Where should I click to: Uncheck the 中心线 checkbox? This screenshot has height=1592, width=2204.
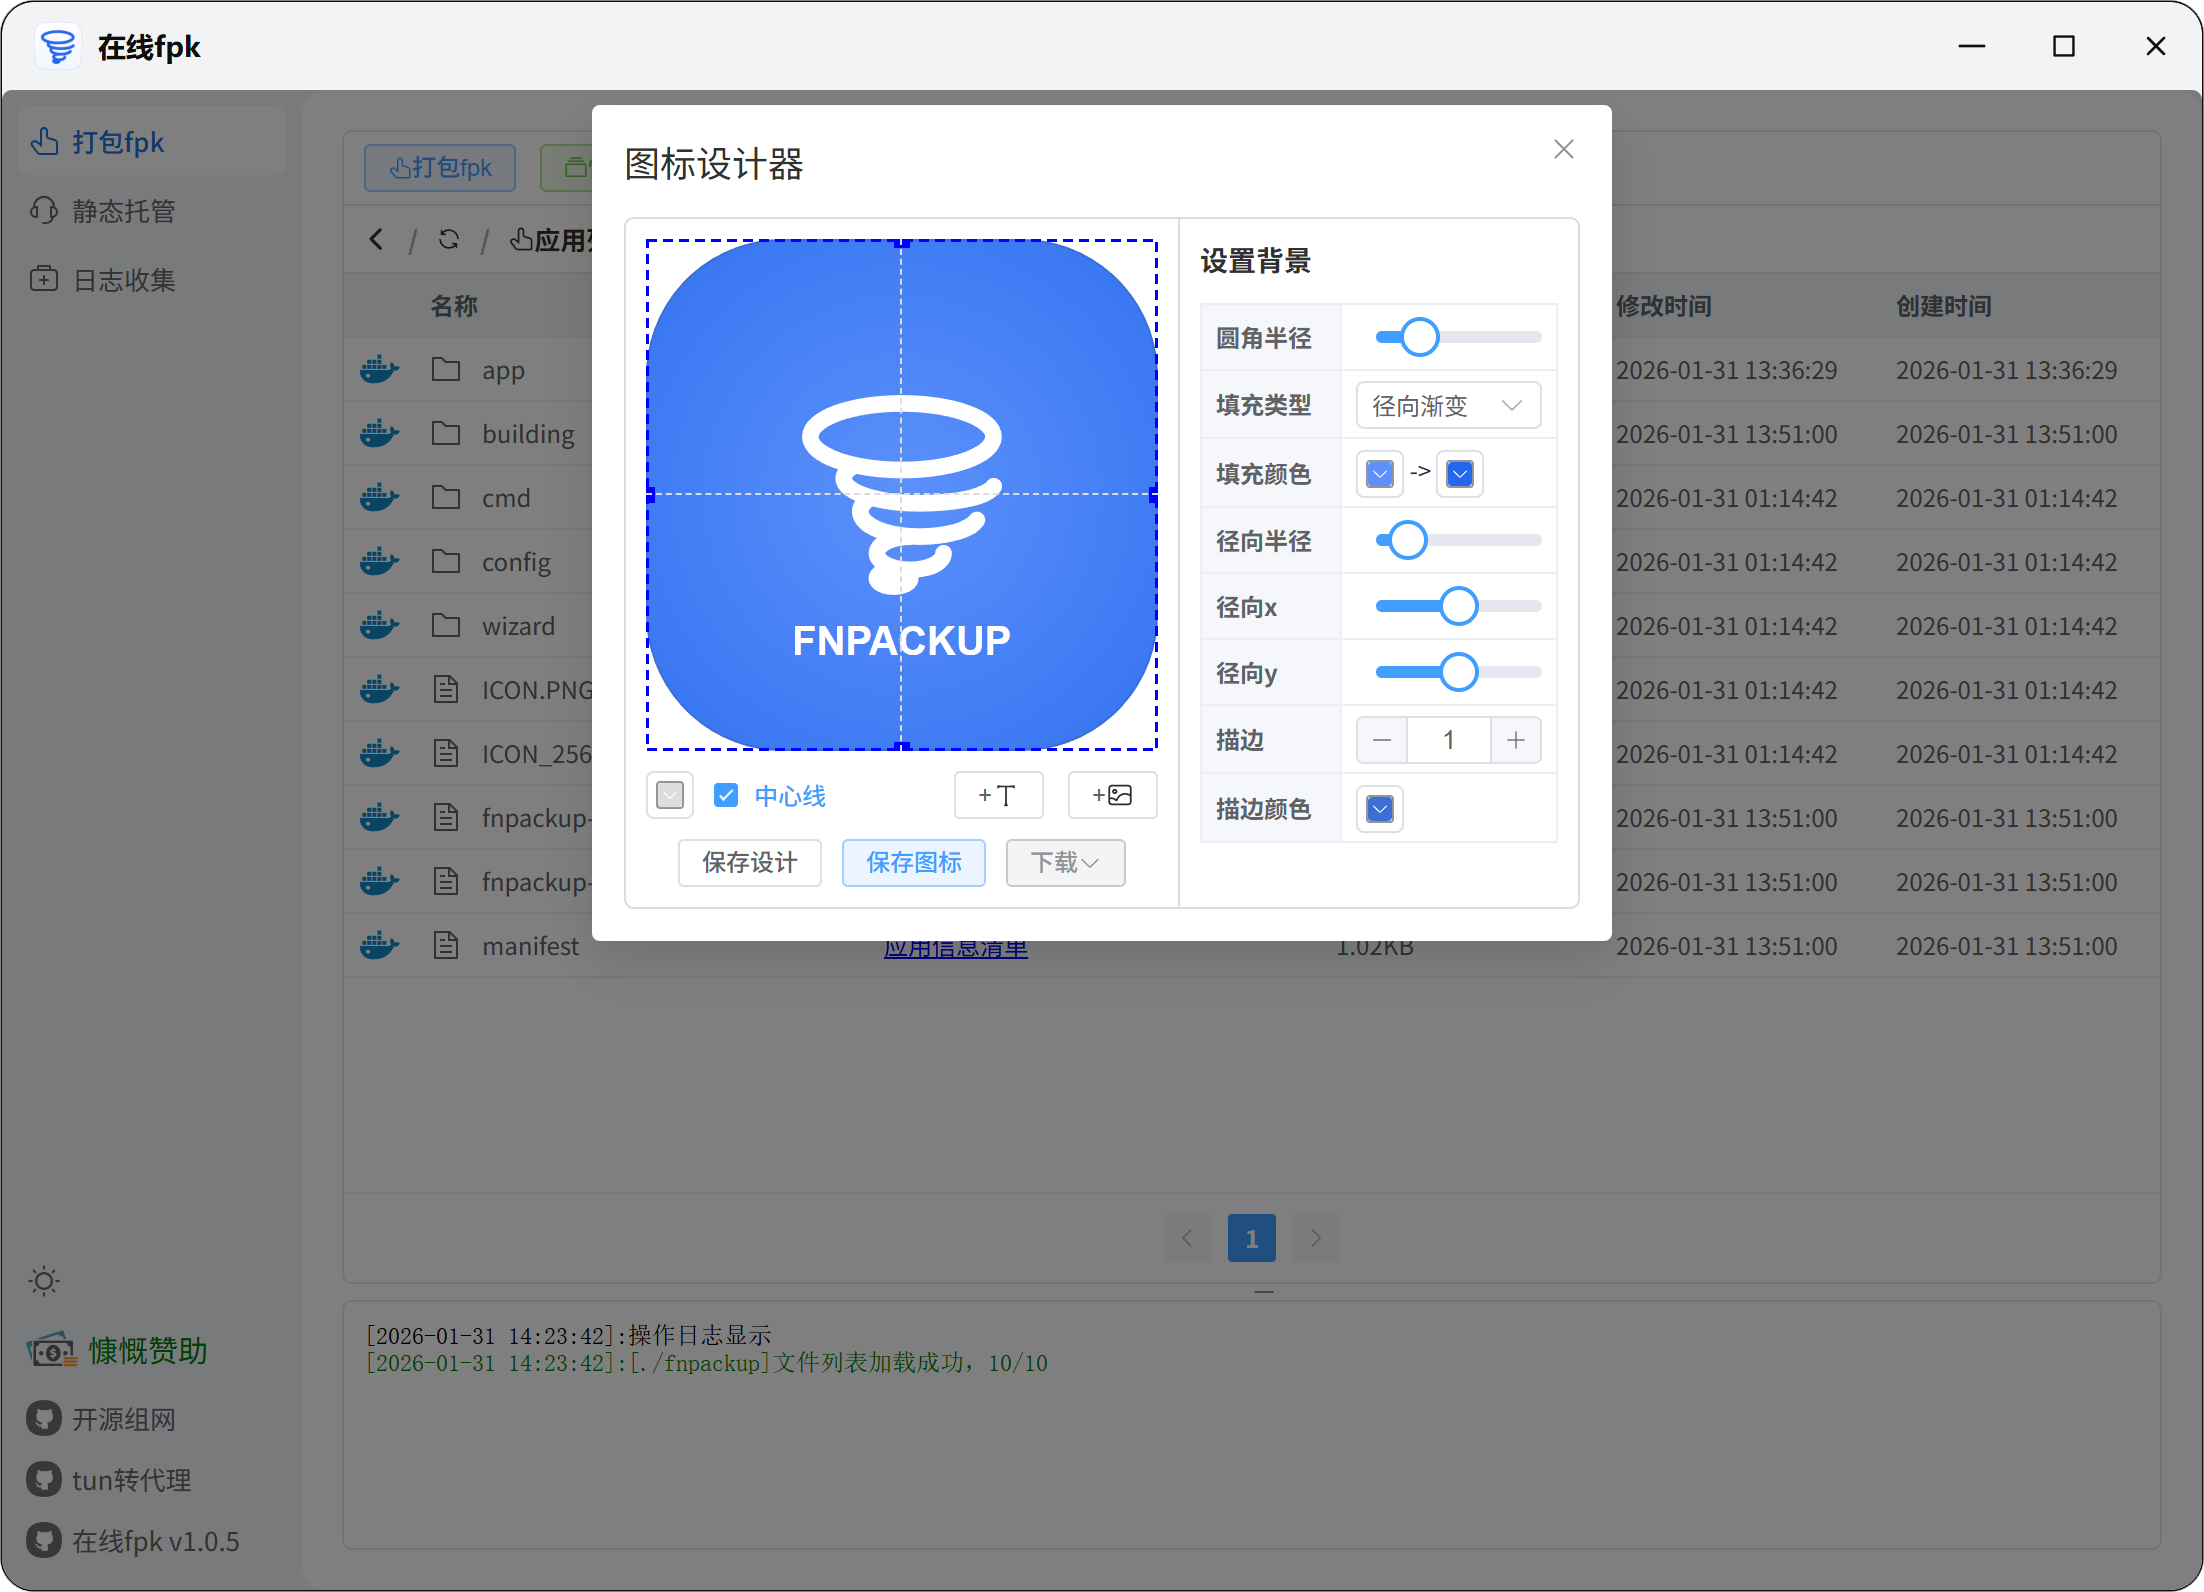(726, 794)
